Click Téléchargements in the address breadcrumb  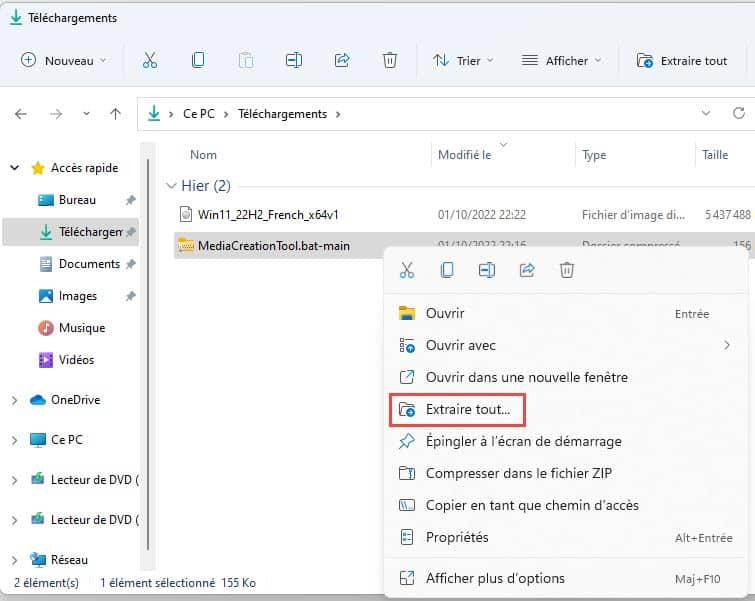(x=282, y=114)
